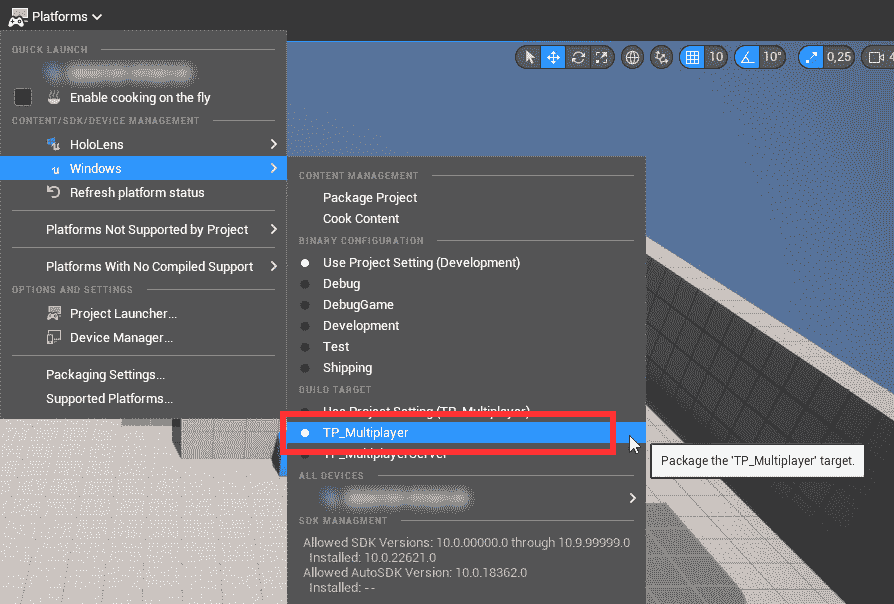
Task: Expand arrow for Platforms Not Supported by Project
Action: [x=274, y=229]
